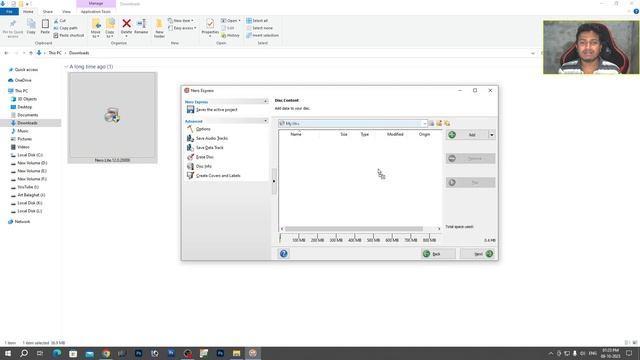The width and height of the screenshot is (640, 360).
Task: Open the File menu in File Explorer
Action: click(x=9, y=12)
